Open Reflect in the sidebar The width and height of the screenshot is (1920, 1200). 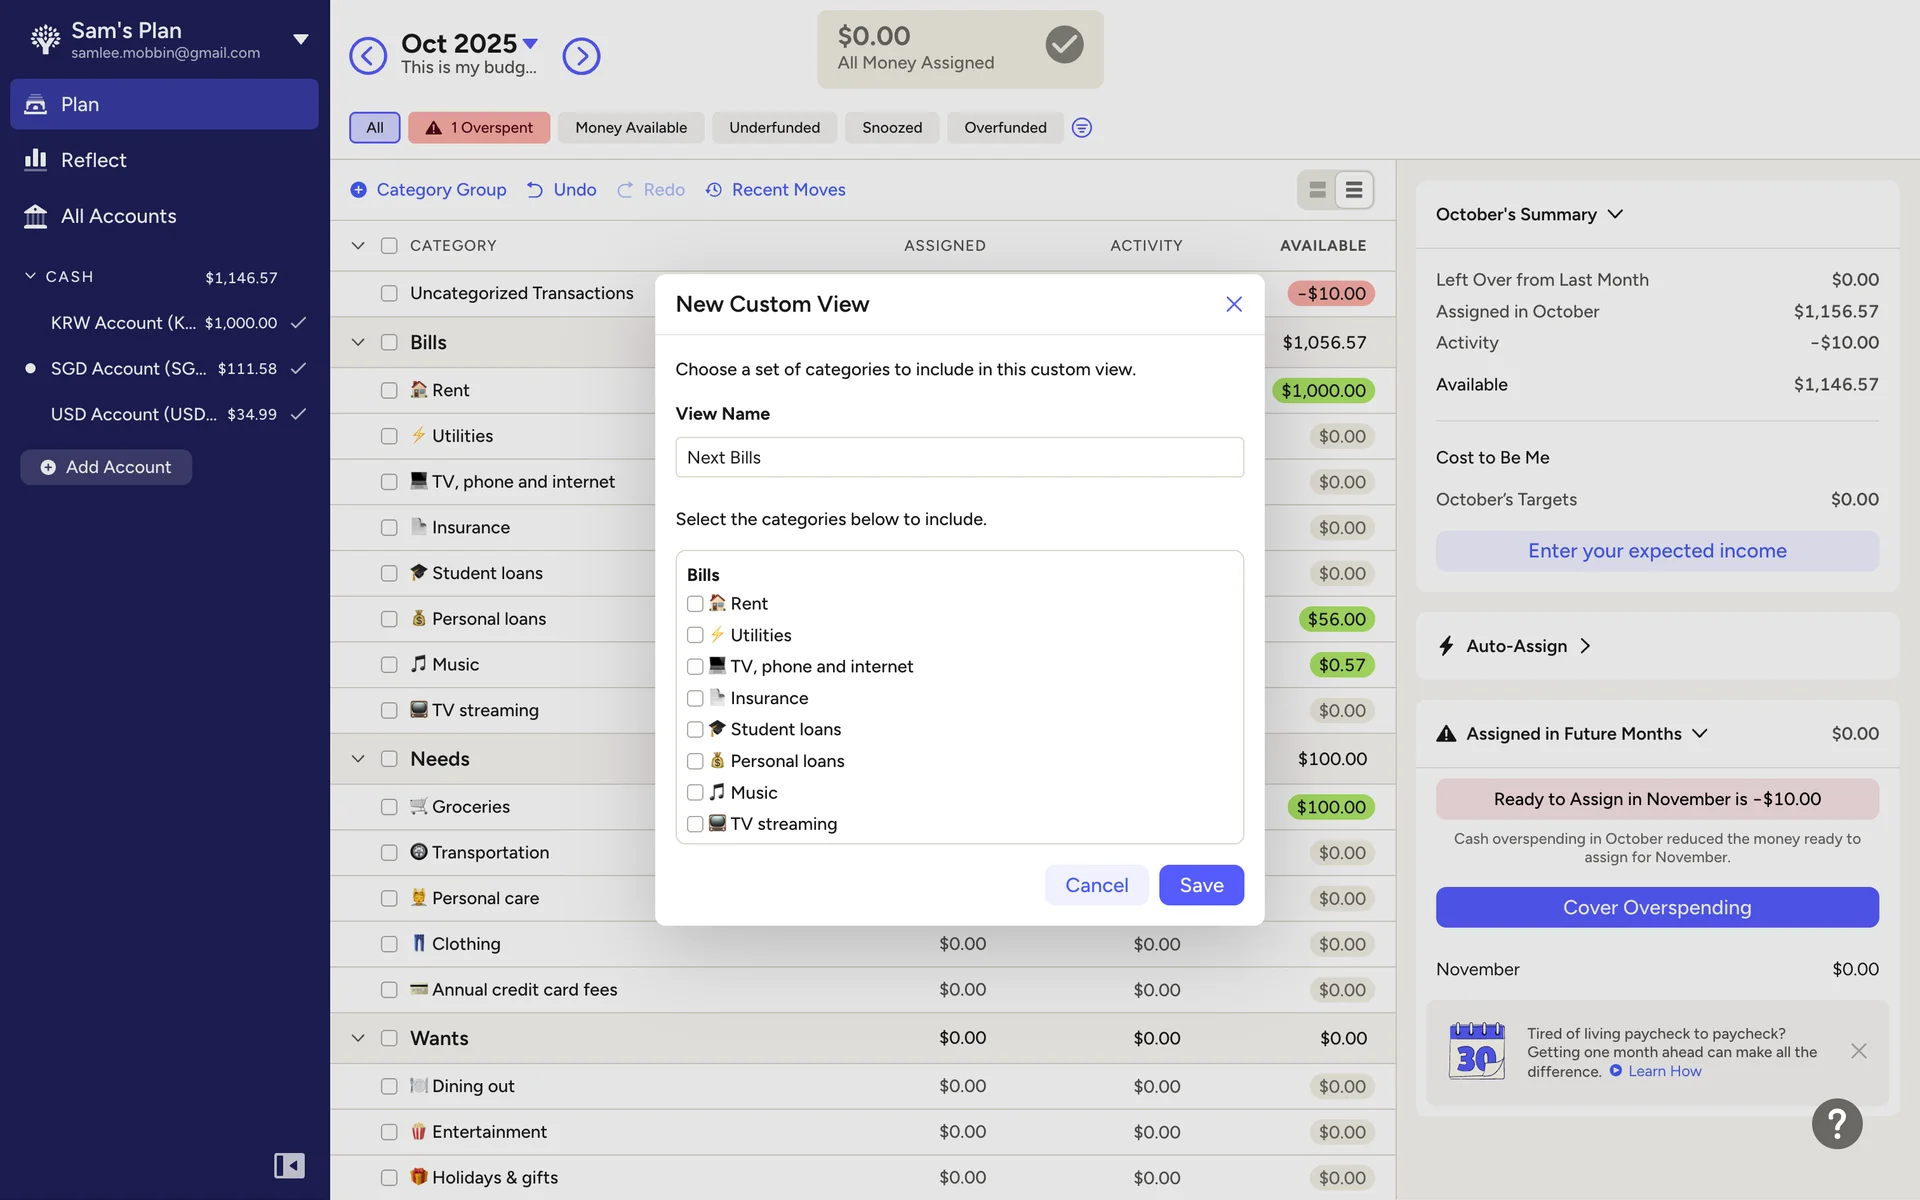93,160
